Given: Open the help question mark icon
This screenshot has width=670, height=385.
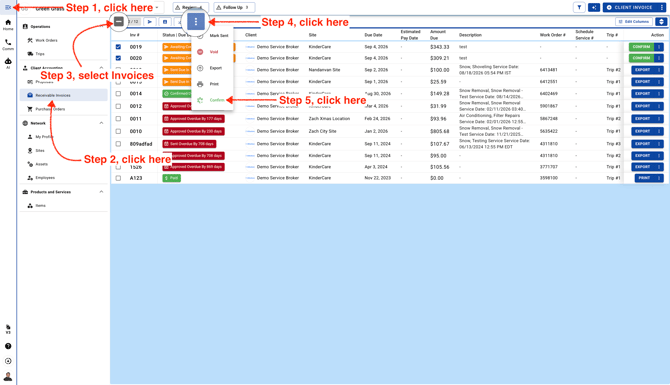Looking at the screenshot, I should 8,346.
